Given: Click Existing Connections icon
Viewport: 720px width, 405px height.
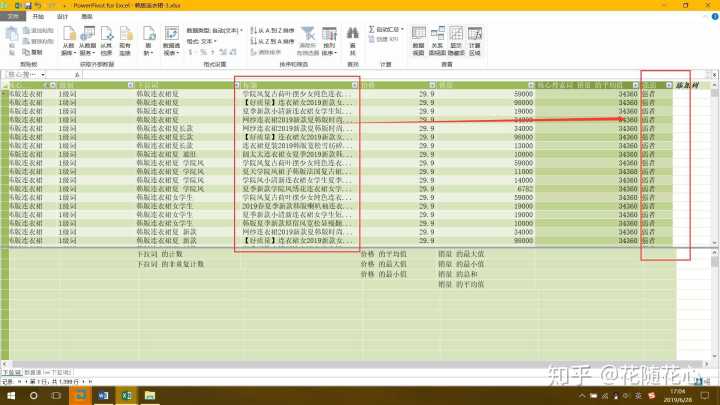Looking at the screenshot, I should [x=122, y=40].
